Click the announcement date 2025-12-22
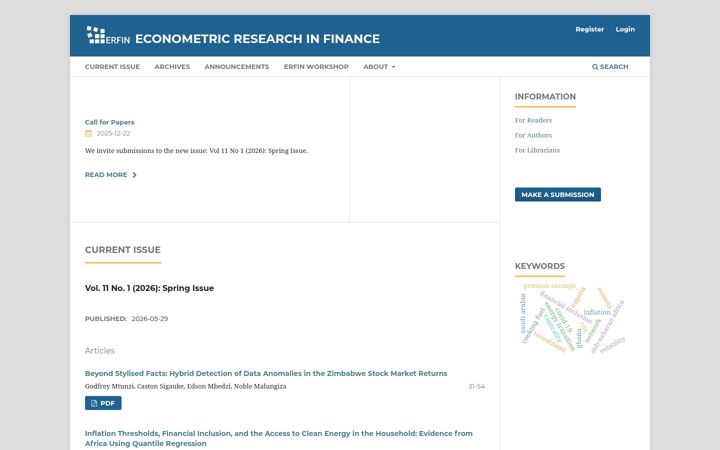The image size is (720, 450). coord(113,133)
